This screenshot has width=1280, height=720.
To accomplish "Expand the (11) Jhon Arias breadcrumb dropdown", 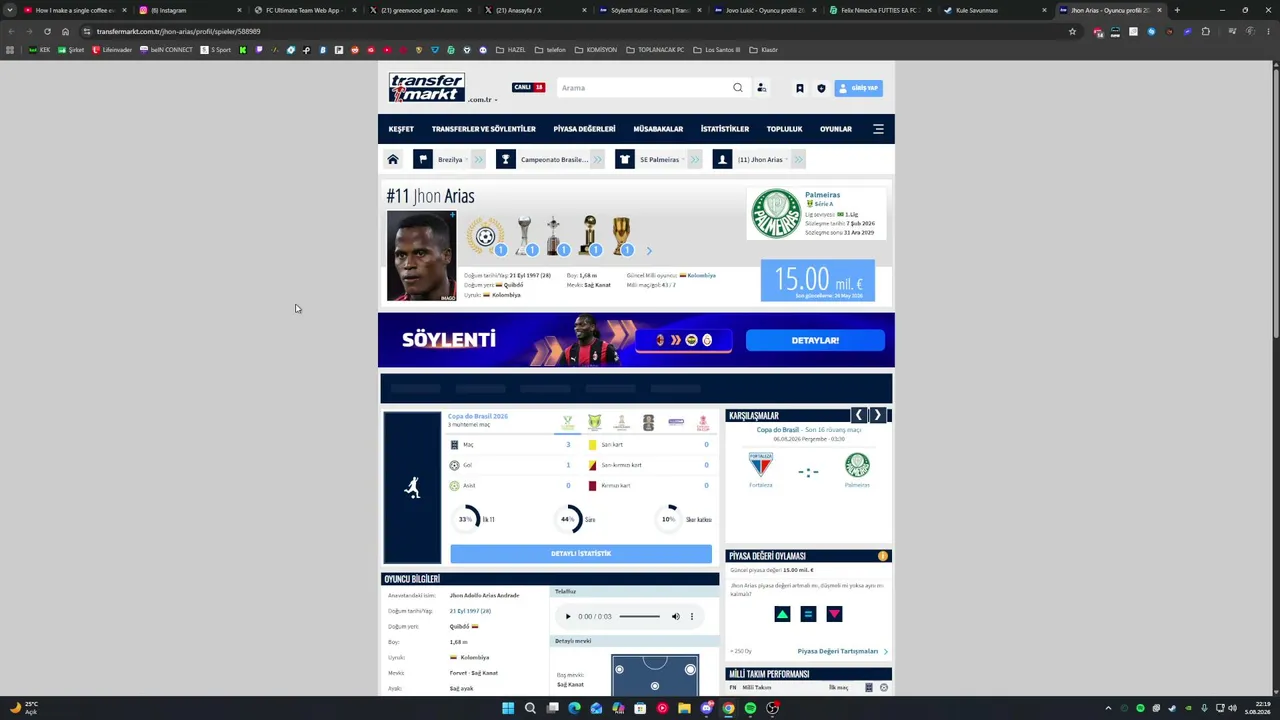I will (x=797, y=160).
